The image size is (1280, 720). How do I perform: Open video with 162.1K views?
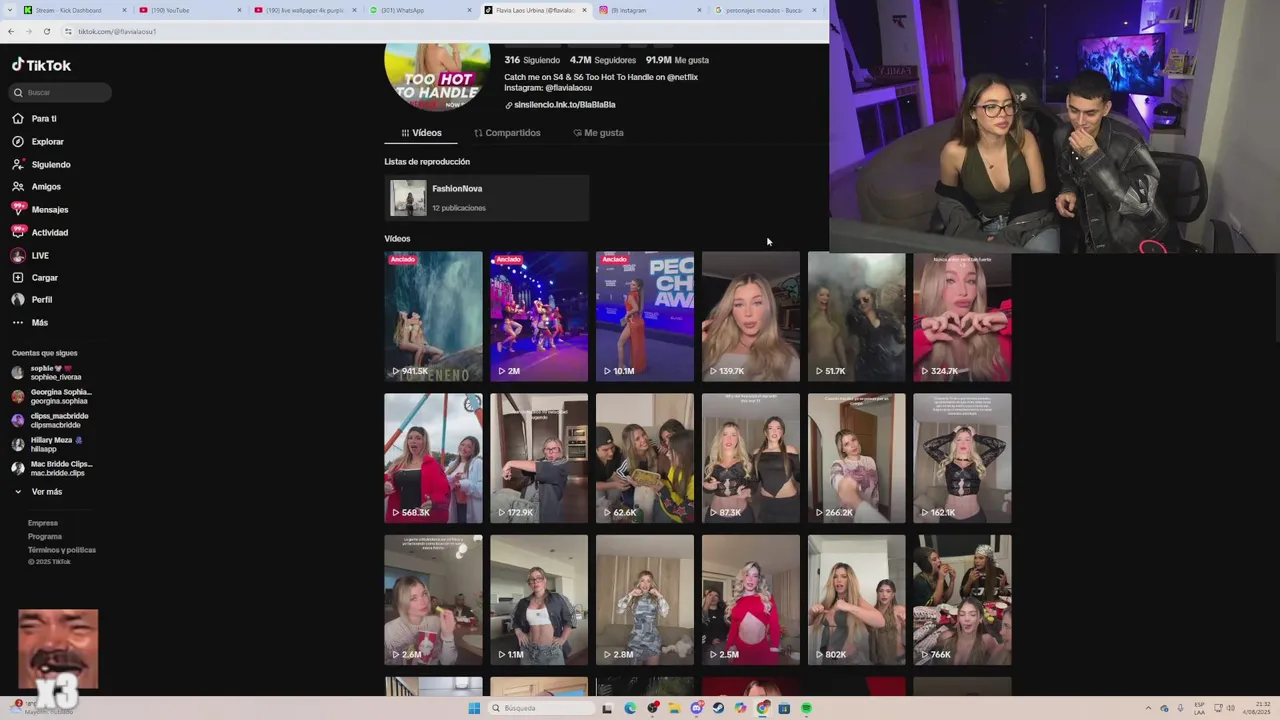click(x=963, y=458)
